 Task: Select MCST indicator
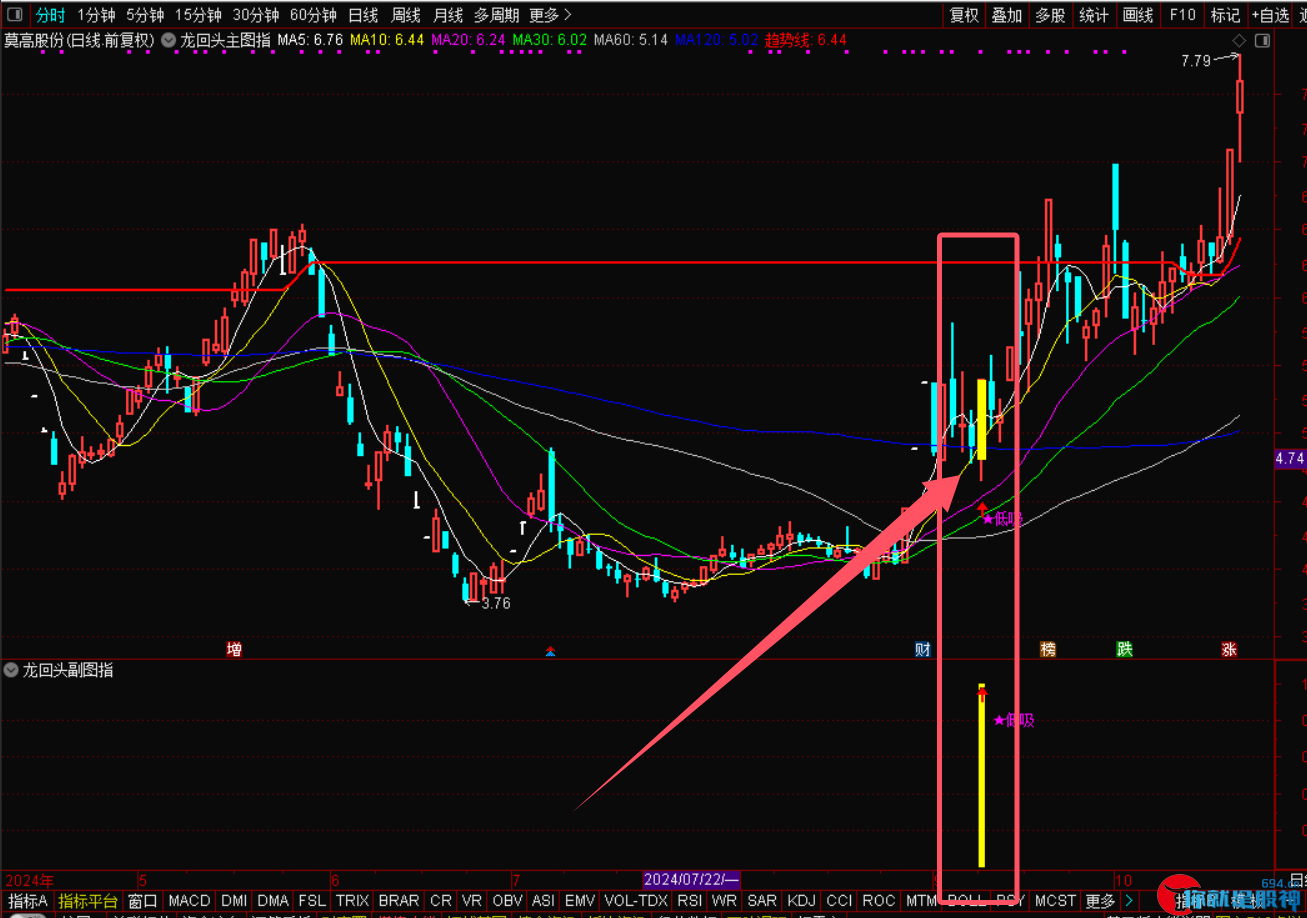(x=1055, y=901)
